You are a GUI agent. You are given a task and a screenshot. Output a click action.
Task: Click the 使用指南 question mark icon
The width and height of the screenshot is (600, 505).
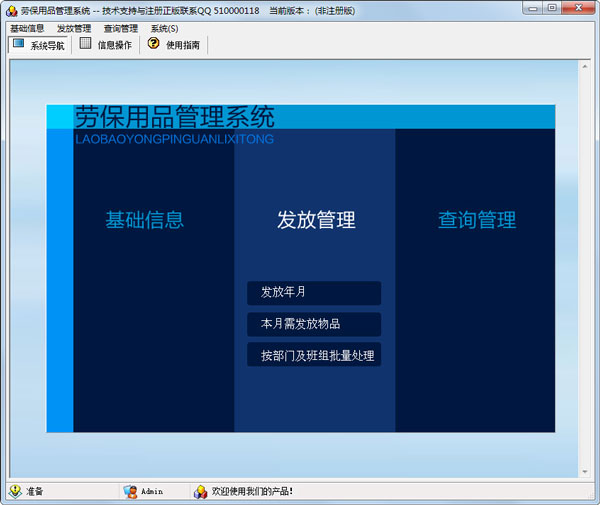coord(153,44)
